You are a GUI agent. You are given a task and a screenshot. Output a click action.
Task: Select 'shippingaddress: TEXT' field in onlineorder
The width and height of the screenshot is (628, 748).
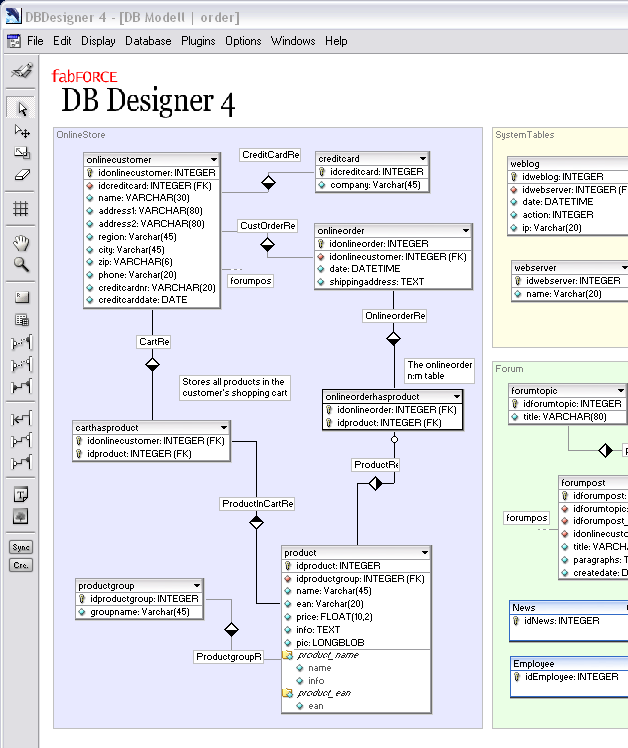click(x=394, y=282)
